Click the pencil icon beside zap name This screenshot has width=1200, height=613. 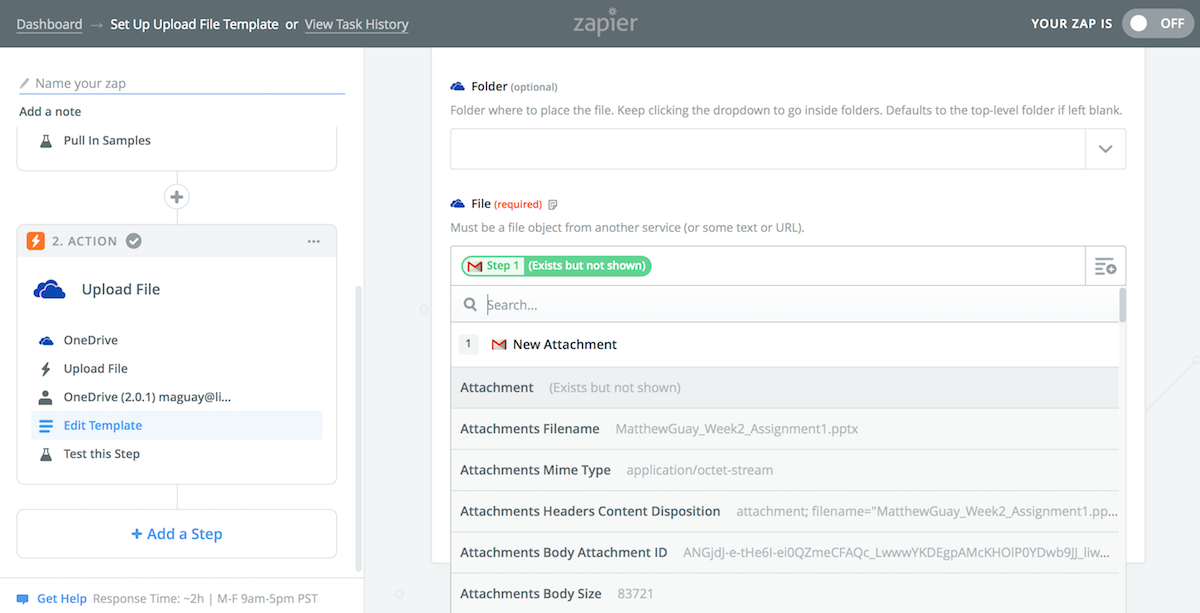pyautogui.click(x=25, y=84)
